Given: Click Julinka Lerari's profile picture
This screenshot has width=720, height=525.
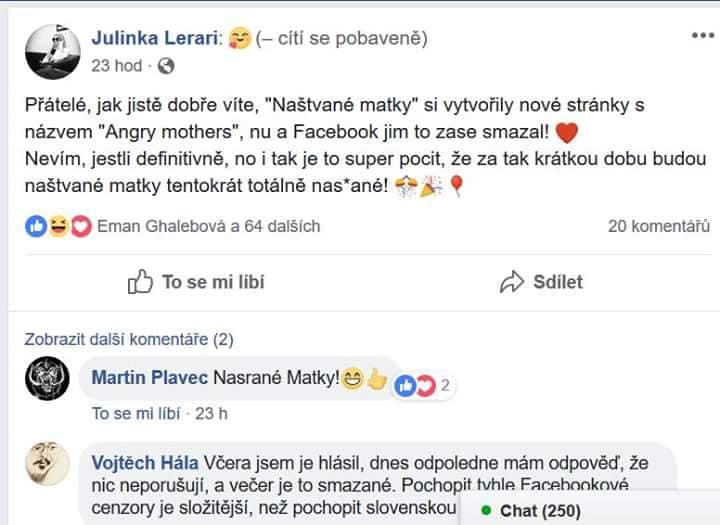Looking at the screenshot, I should [x=51, y=51].
